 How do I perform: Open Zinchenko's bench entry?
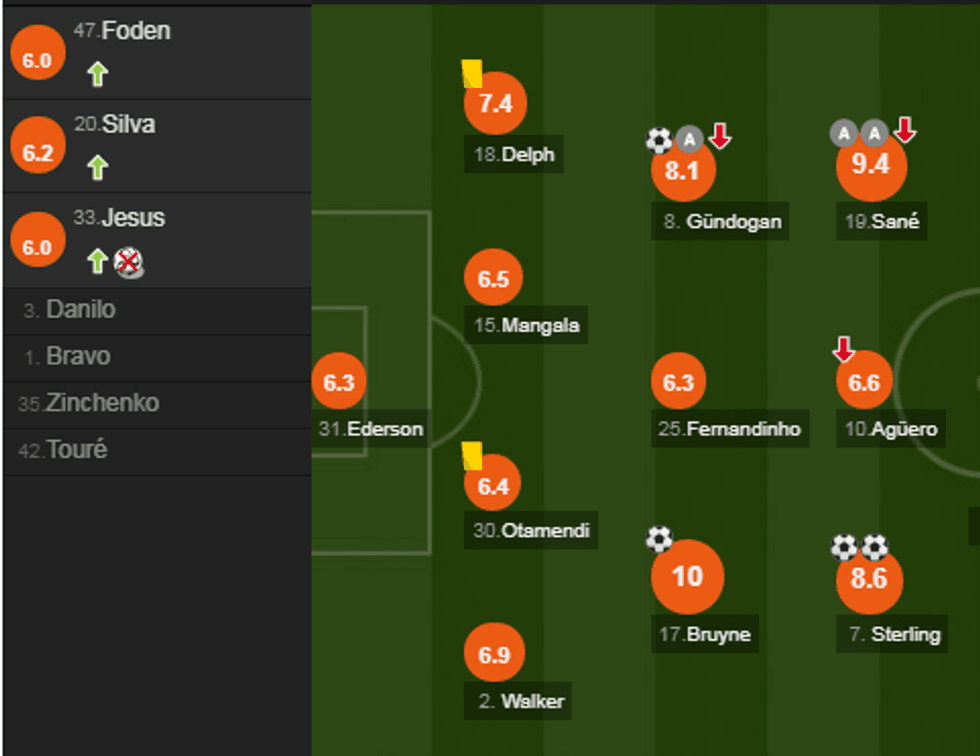[x=102, y=404]
